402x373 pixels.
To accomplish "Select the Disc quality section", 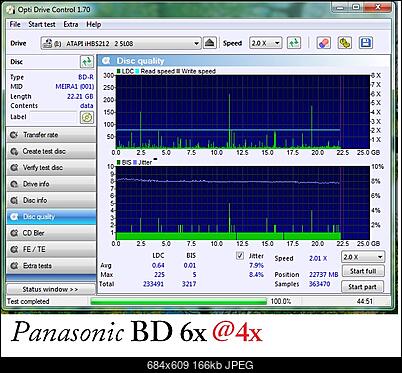I will click(x=51, y=217).
